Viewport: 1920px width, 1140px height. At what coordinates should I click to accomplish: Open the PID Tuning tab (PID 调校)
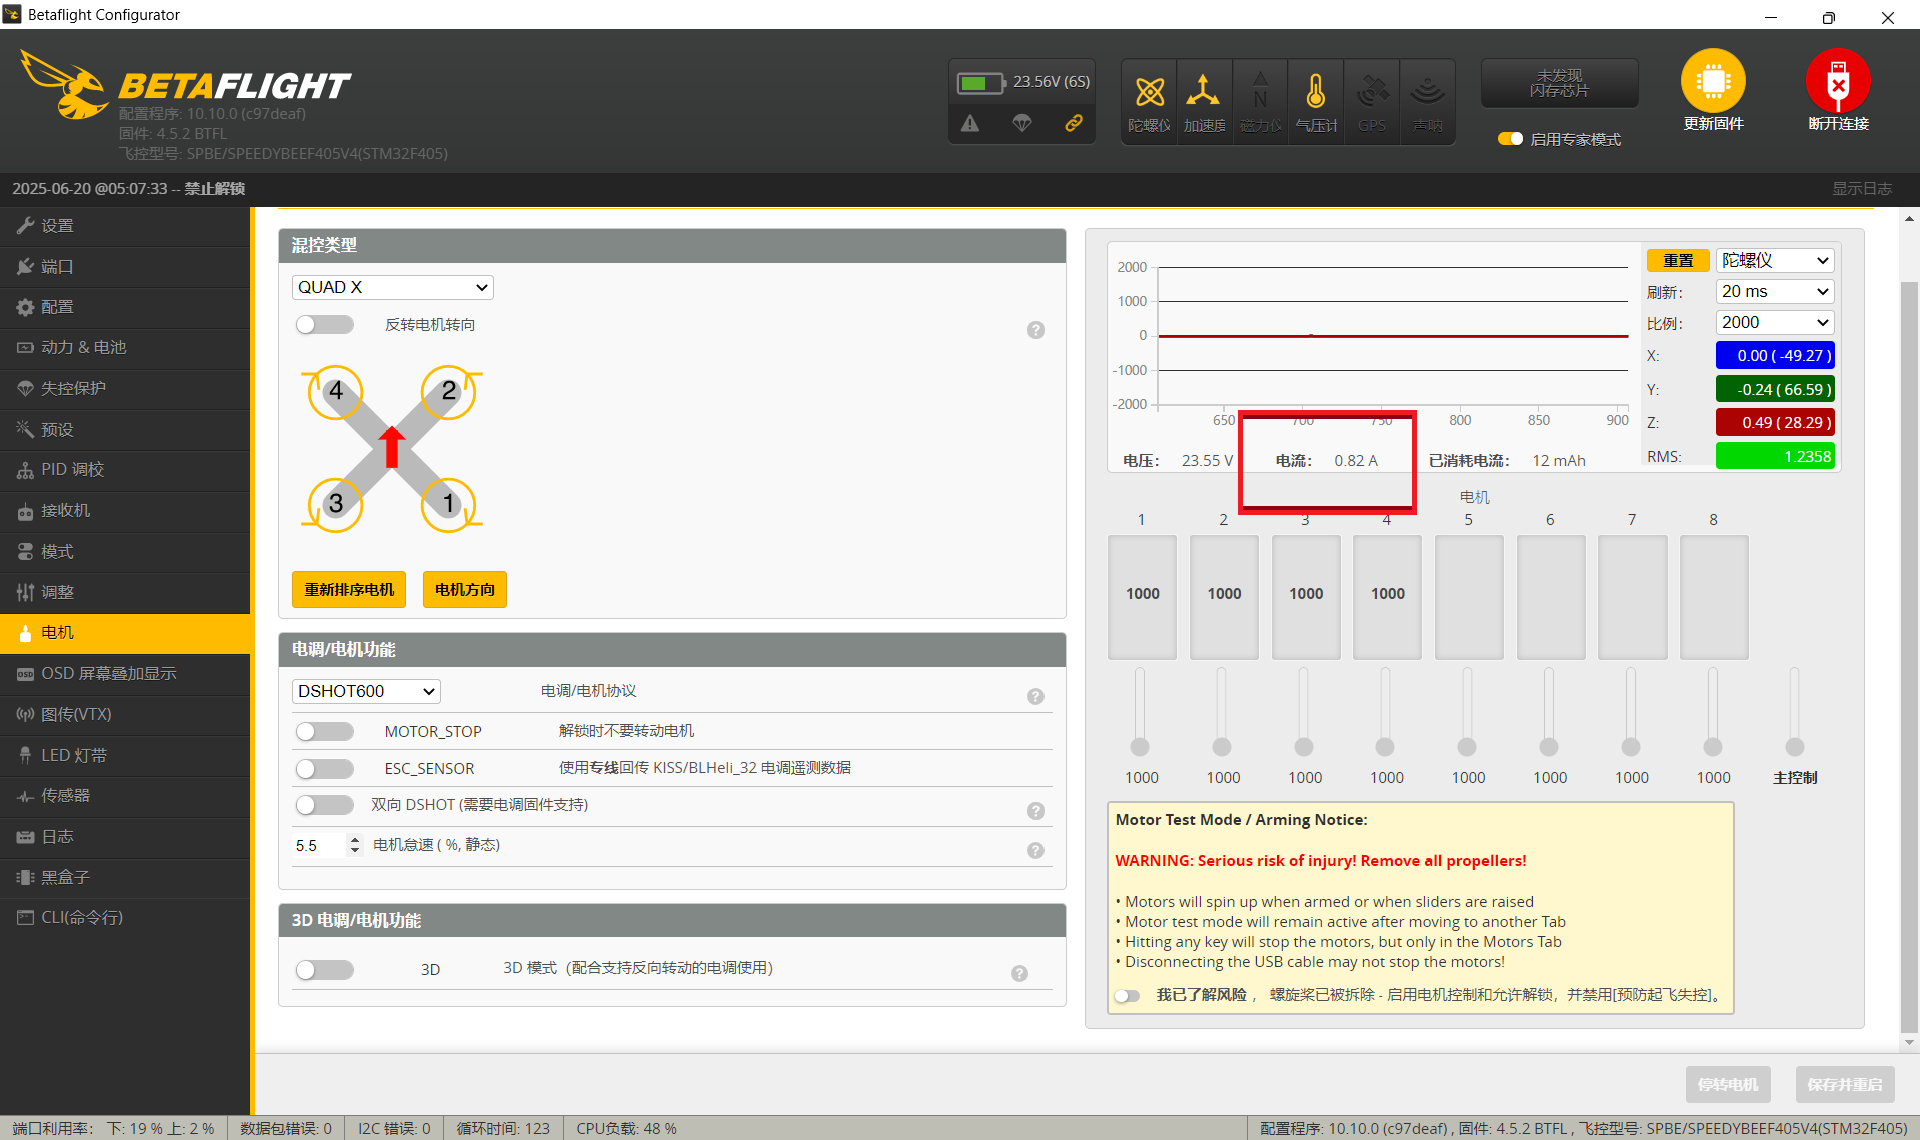(x=125, y=470)
